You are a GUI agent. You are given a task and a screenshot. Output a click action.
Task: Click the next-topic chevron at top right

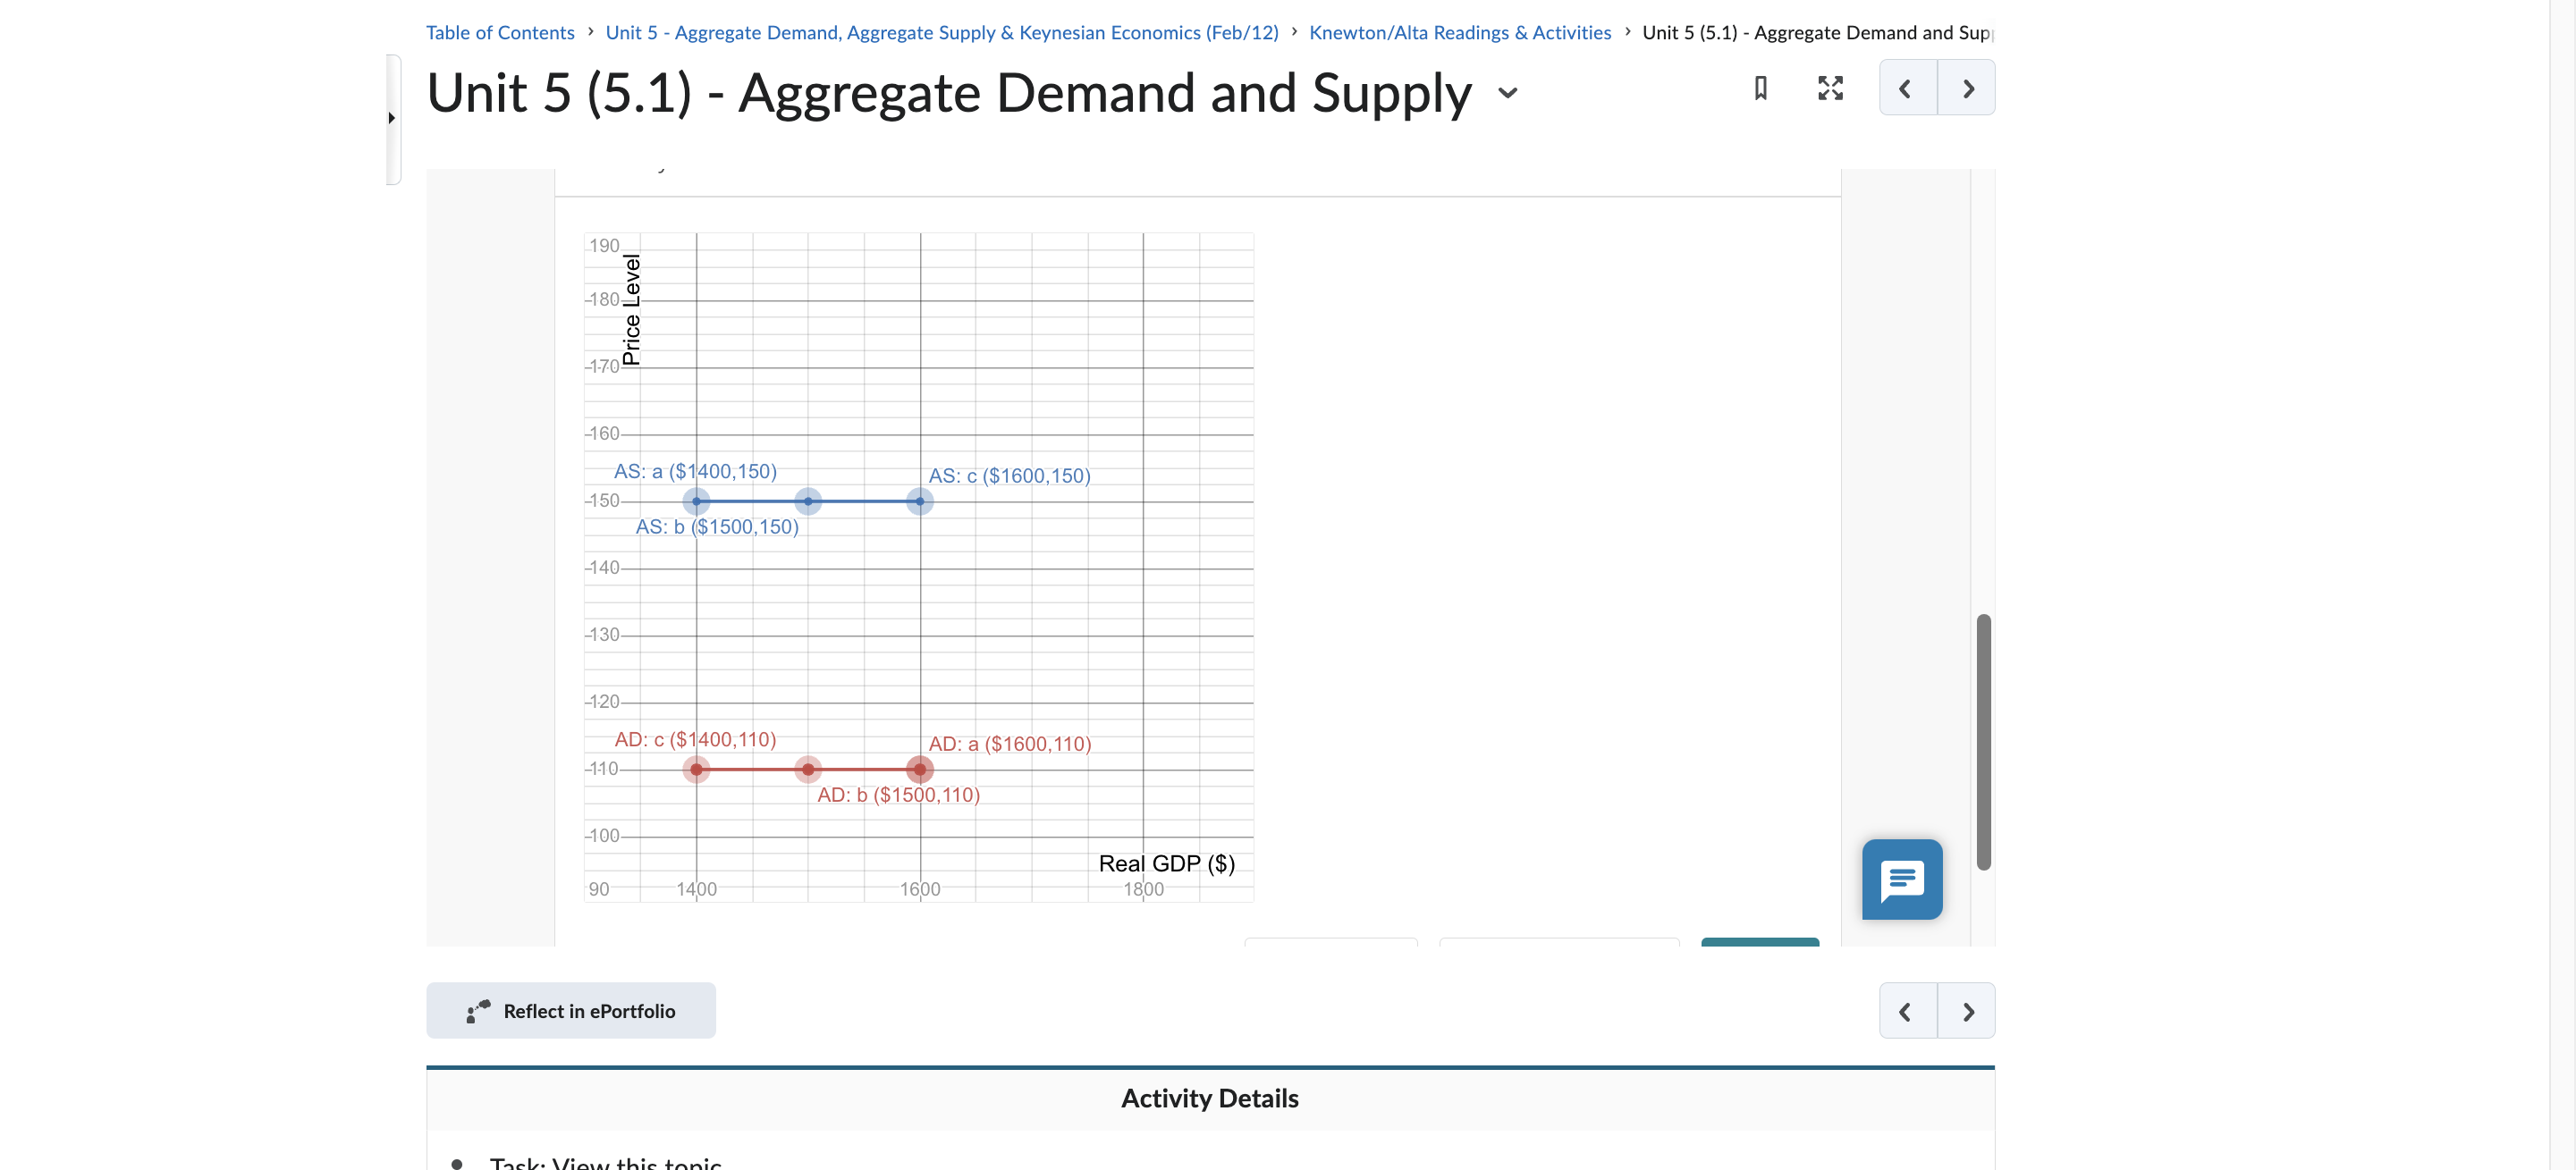point(1968,88)
